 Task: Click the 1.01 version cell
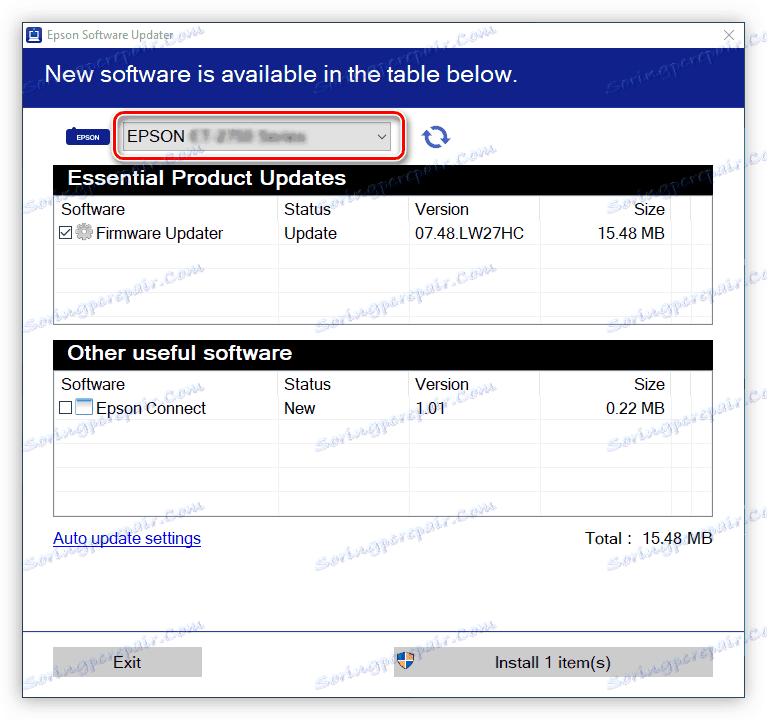click(x=430, y=408)
